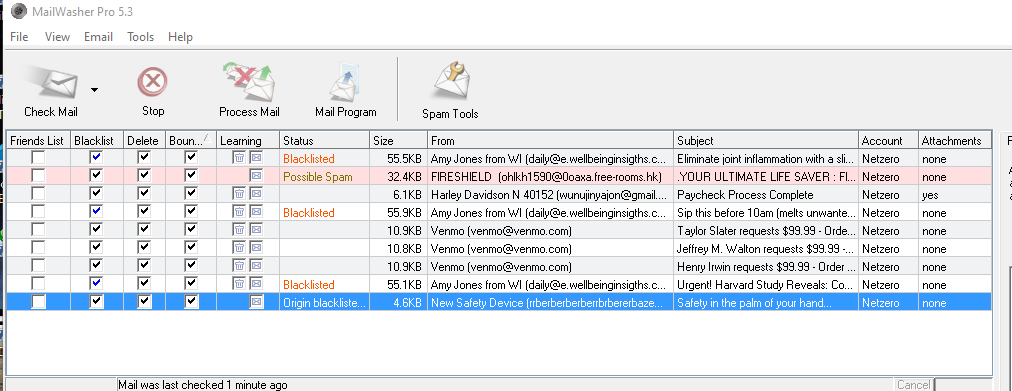Screen dimensions: 1012x391
Task: Click the envelope learning icon in the FIRESHIELD row
Action: pos(256,175)
